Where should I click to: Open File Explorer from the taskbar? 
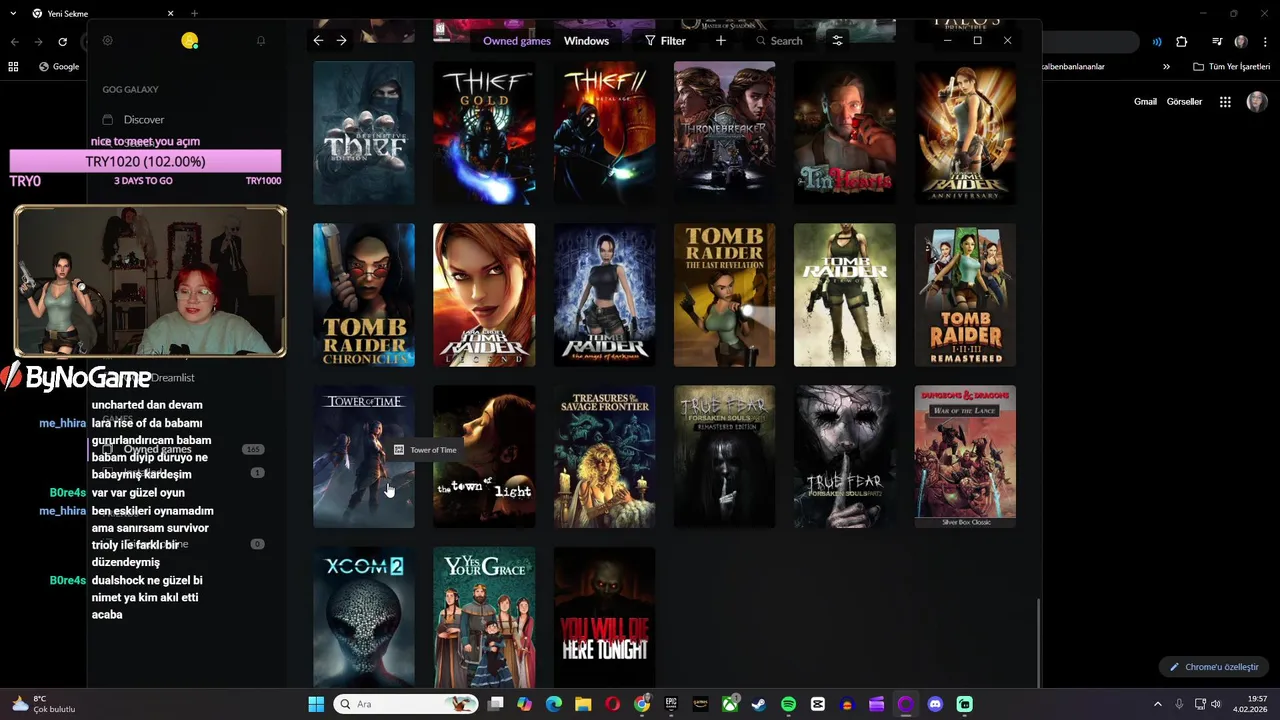click(x=583, y=704)
